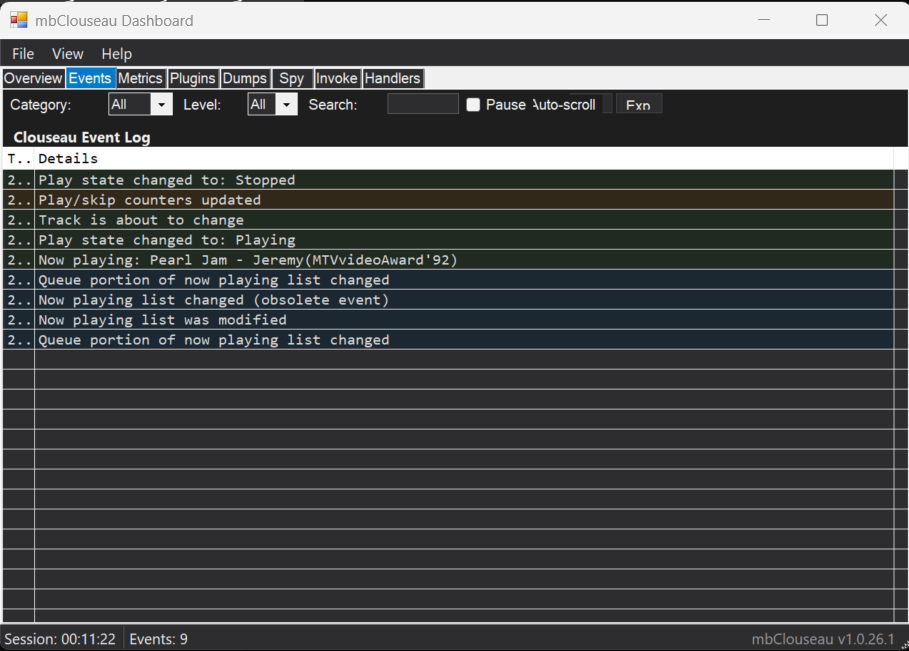The width and height of the screenshot is (909, 651).
Task: Click the mbClouseau app icon in title bar
Action: click(x=19, y=20)
